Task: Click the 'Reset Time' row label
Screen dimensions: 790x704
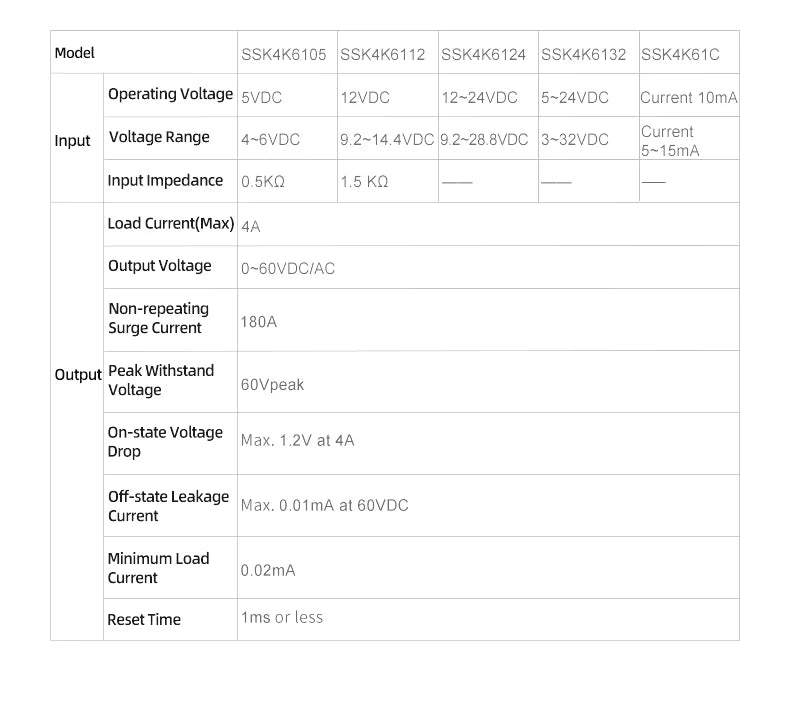Action: [144, 620]
